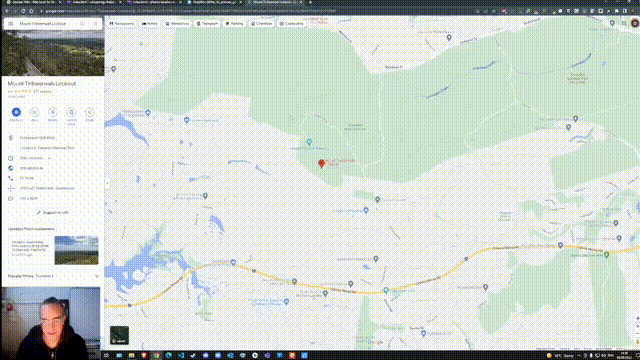
Task: Open the lookout header photo
Action: tap(53, 53)
